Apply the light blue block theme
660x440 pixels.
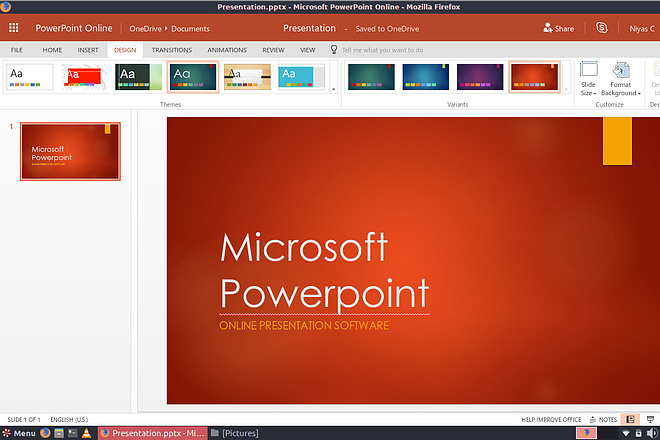coord(301,77)
